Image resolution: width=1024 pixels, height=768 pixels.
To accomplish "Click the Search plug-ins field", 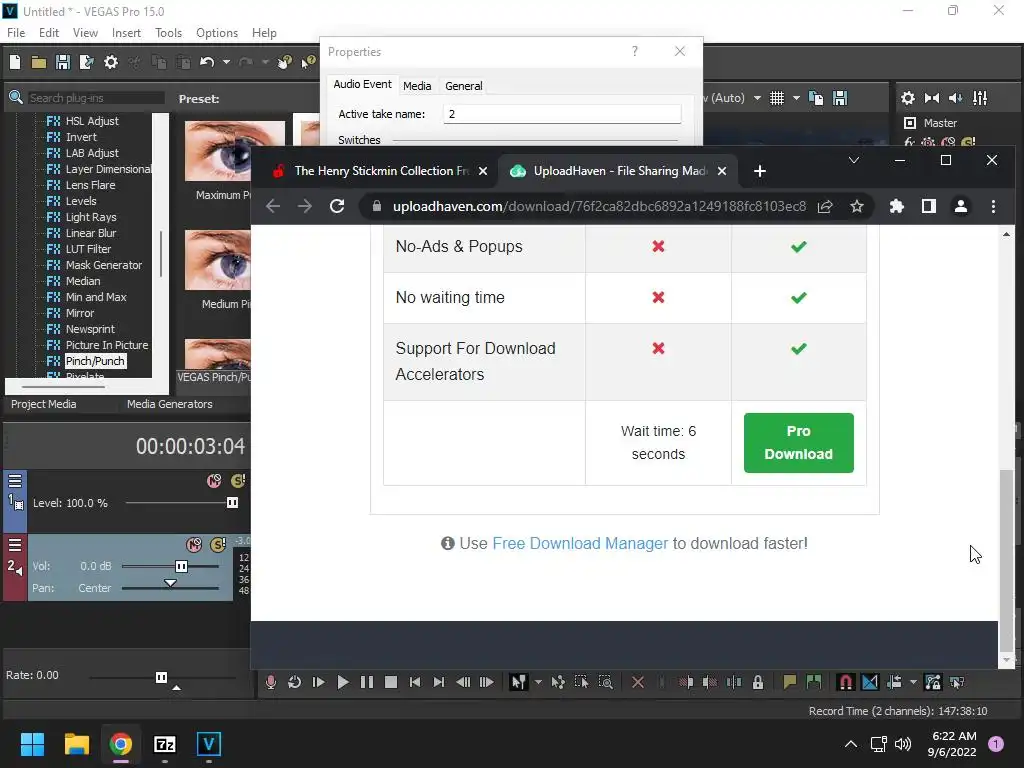I will coord(96,98).
